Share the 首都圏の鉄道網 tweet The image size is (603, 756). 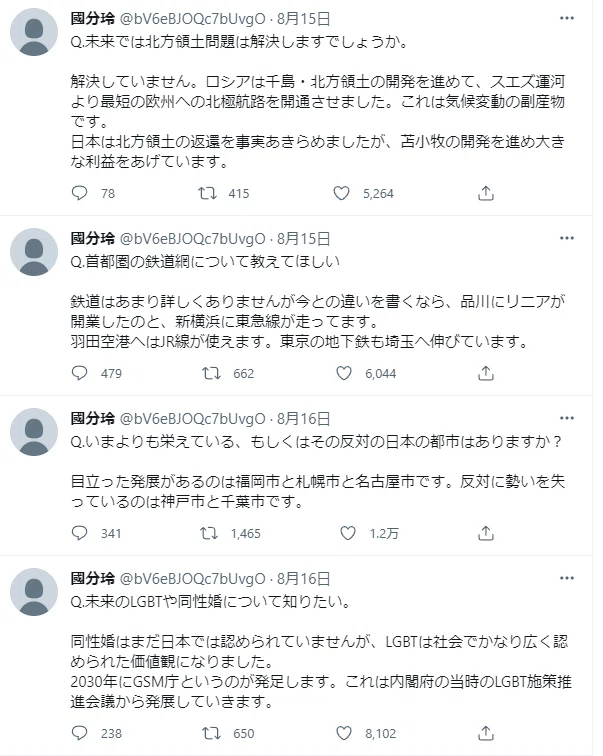pyautogui.click(x=486, y=373)
